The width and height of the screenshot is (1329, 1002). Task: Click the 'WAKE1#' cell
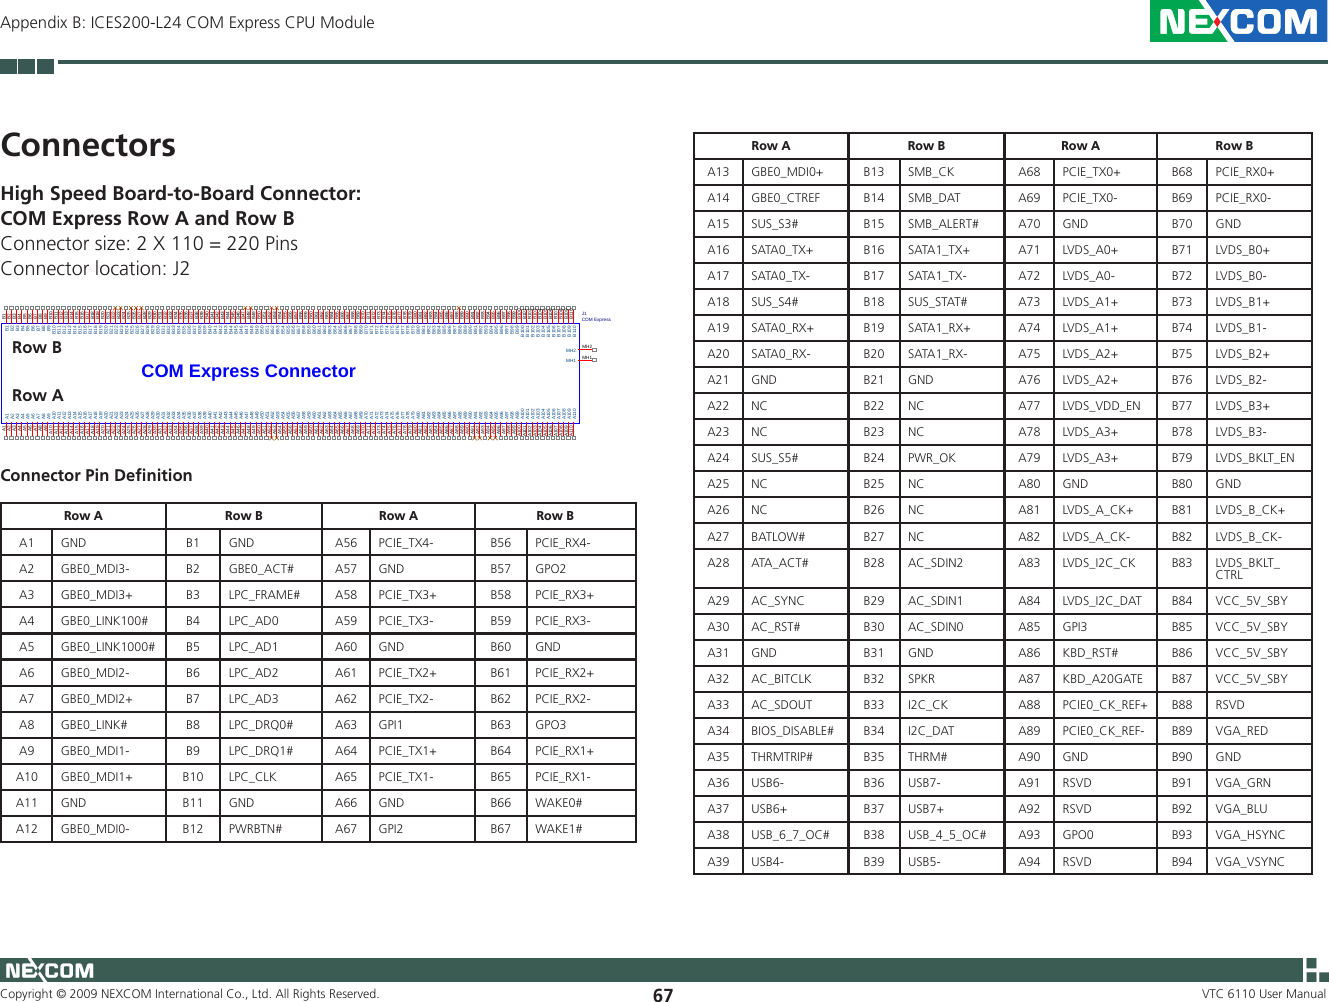[581, 828]
